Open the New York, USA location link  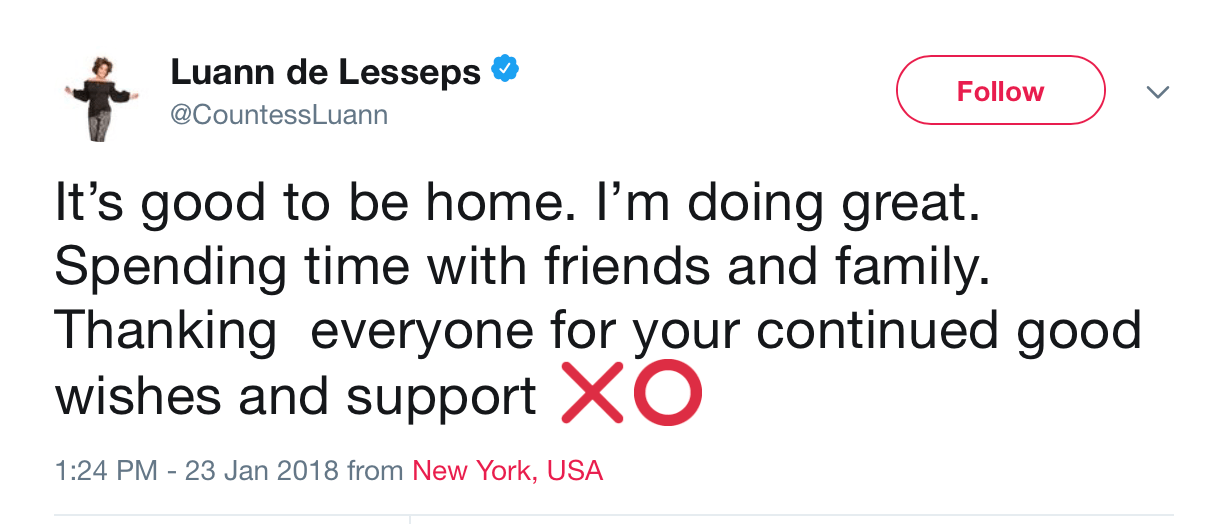507,470
